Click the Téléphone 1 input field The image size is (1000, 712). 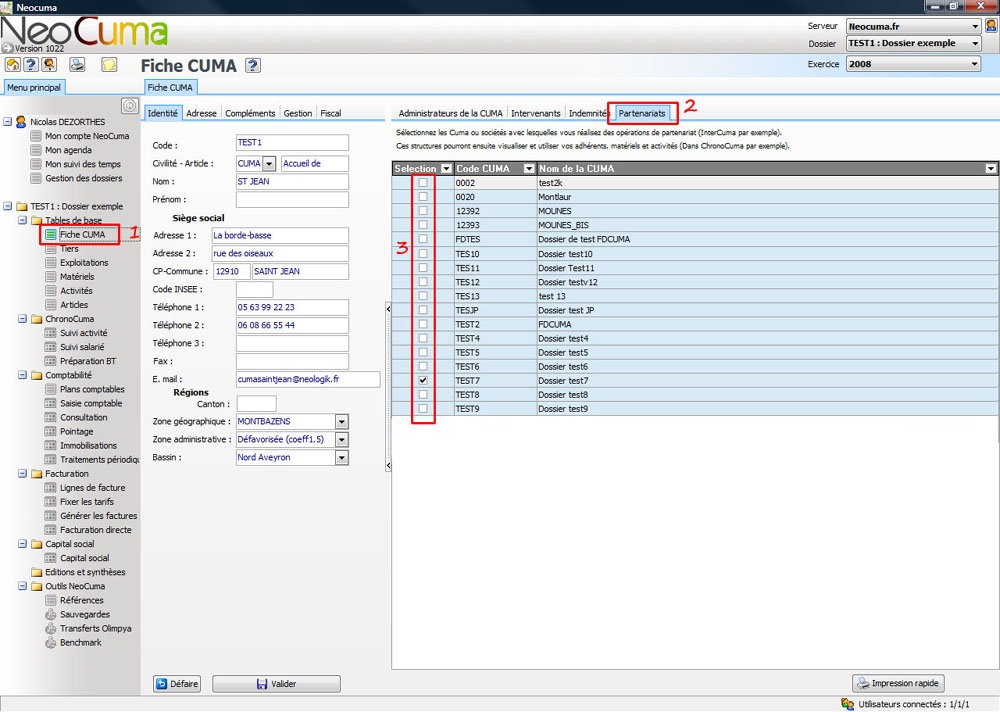292,308
